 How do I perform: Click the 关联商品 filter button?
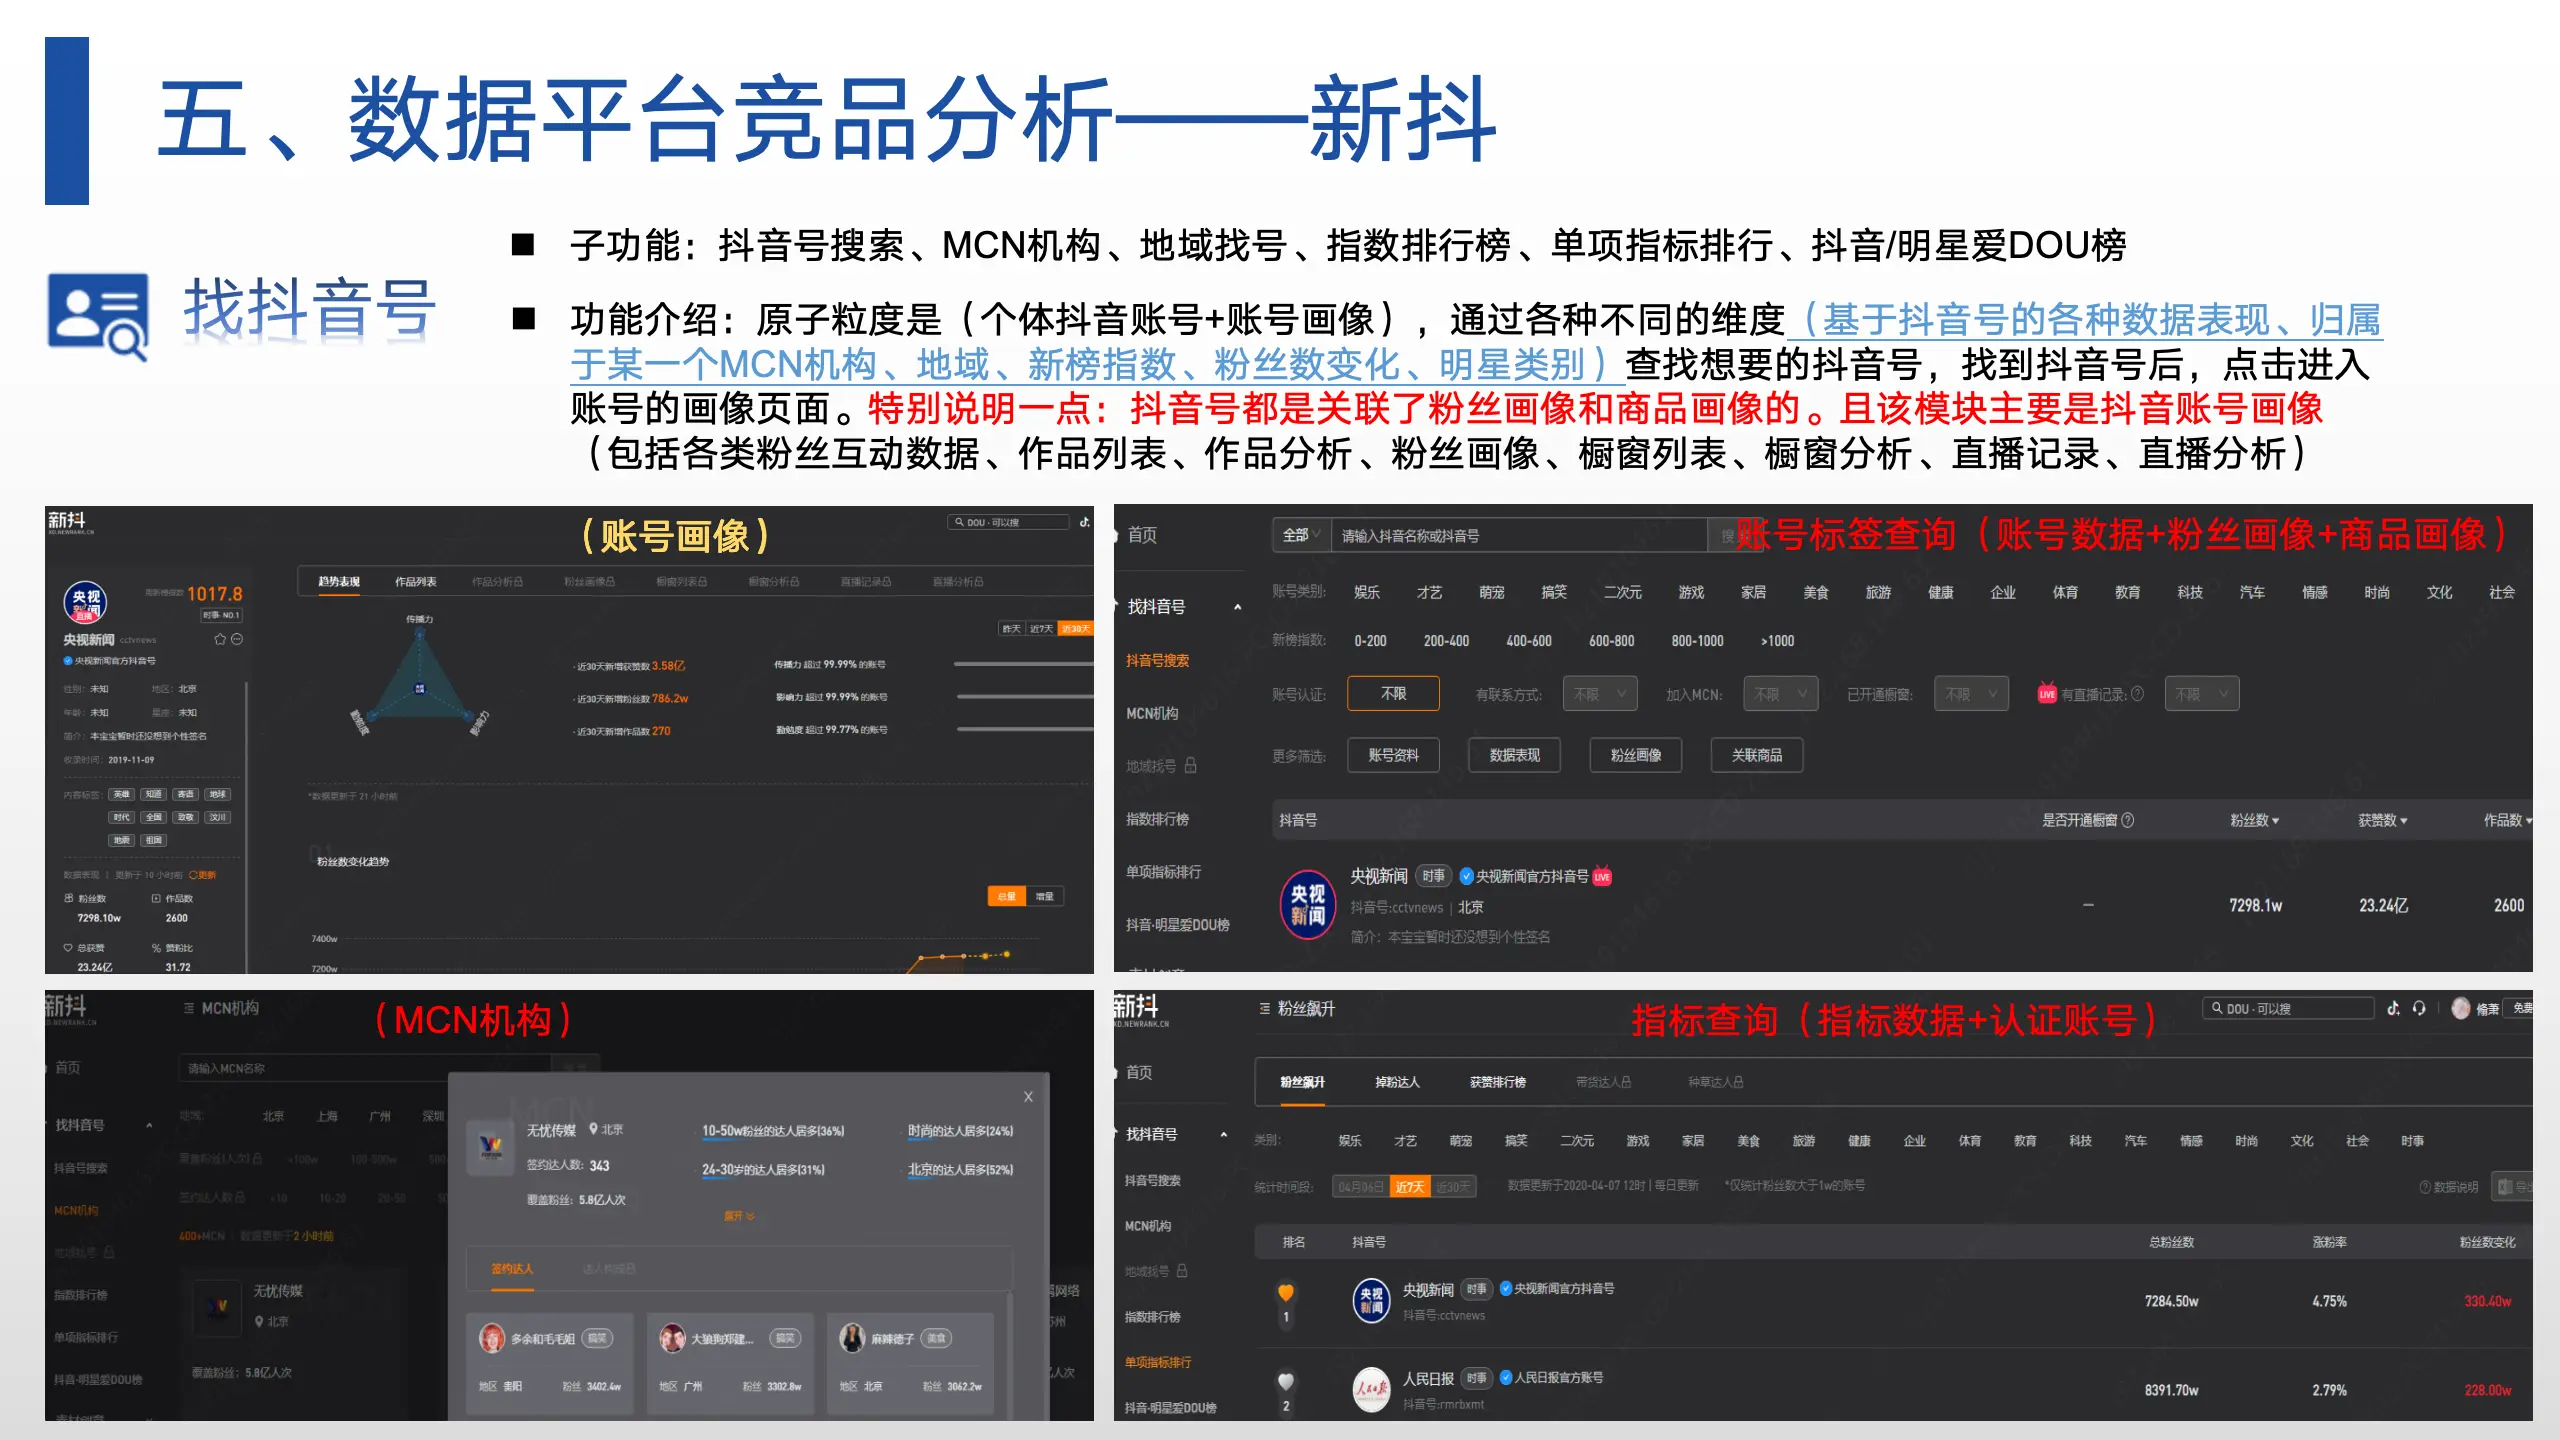pyautogui.click(x=1756, y=756)
